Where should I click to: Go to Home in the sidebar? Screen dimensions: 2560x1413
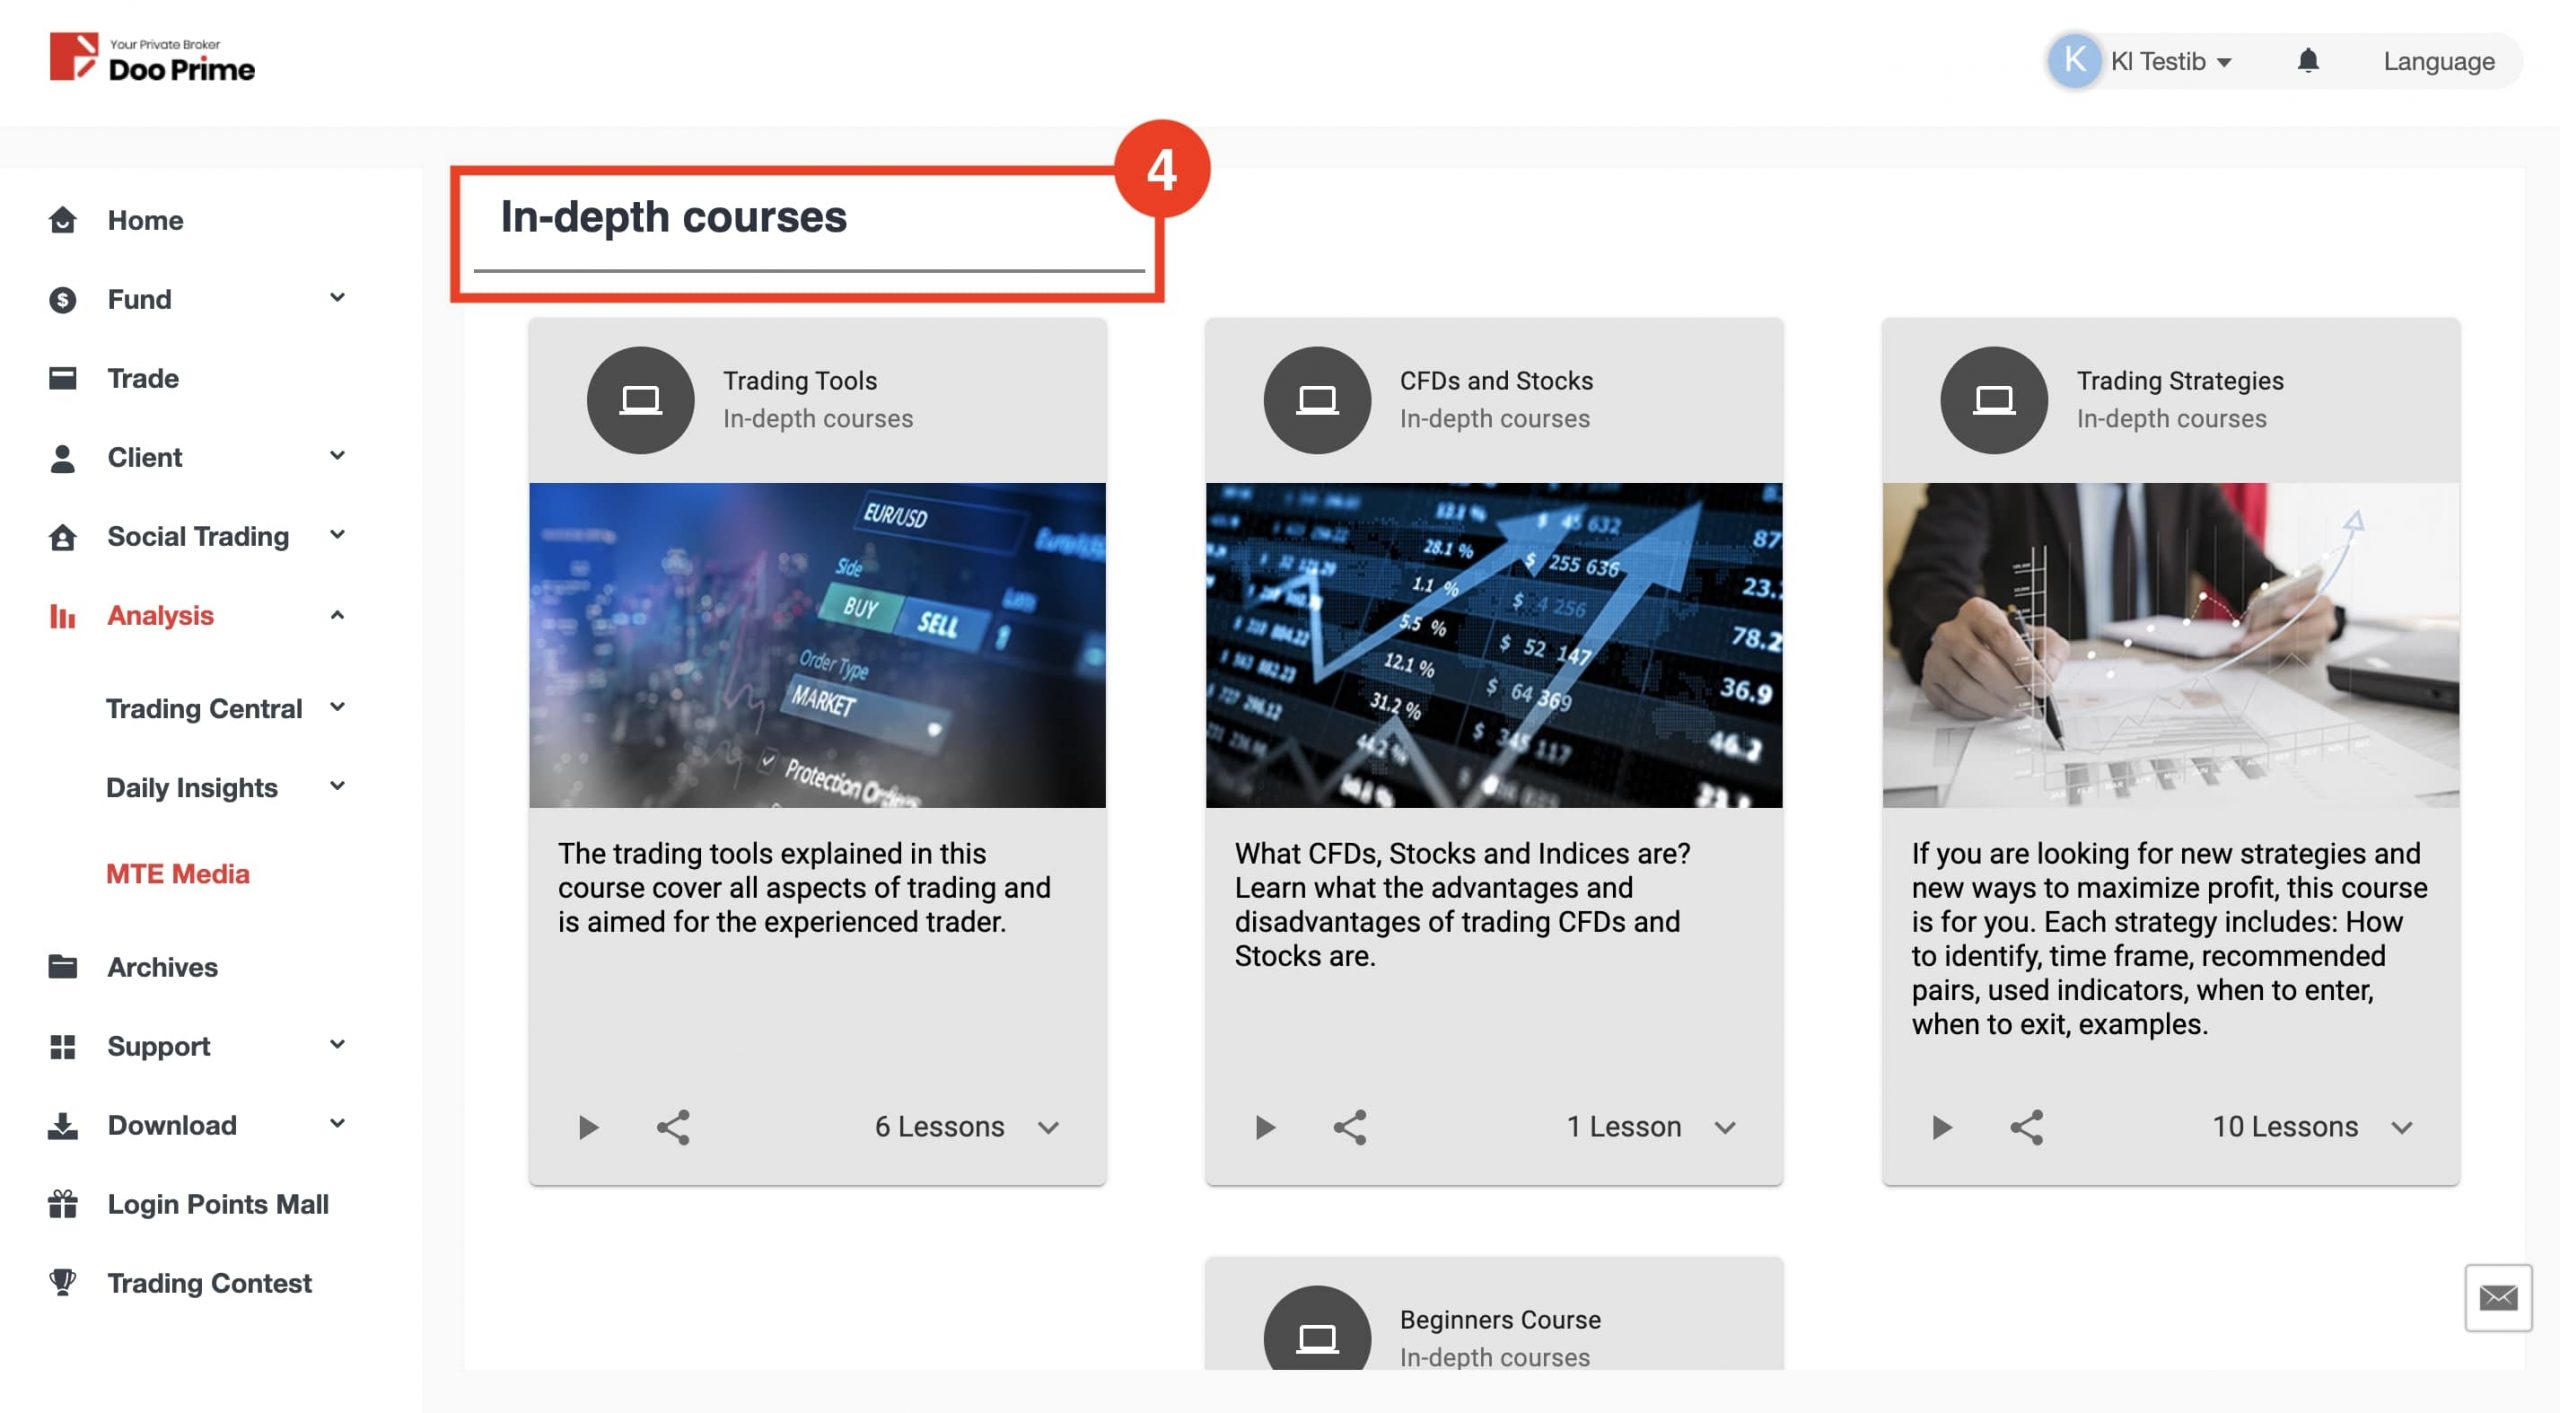coord(146,220)
